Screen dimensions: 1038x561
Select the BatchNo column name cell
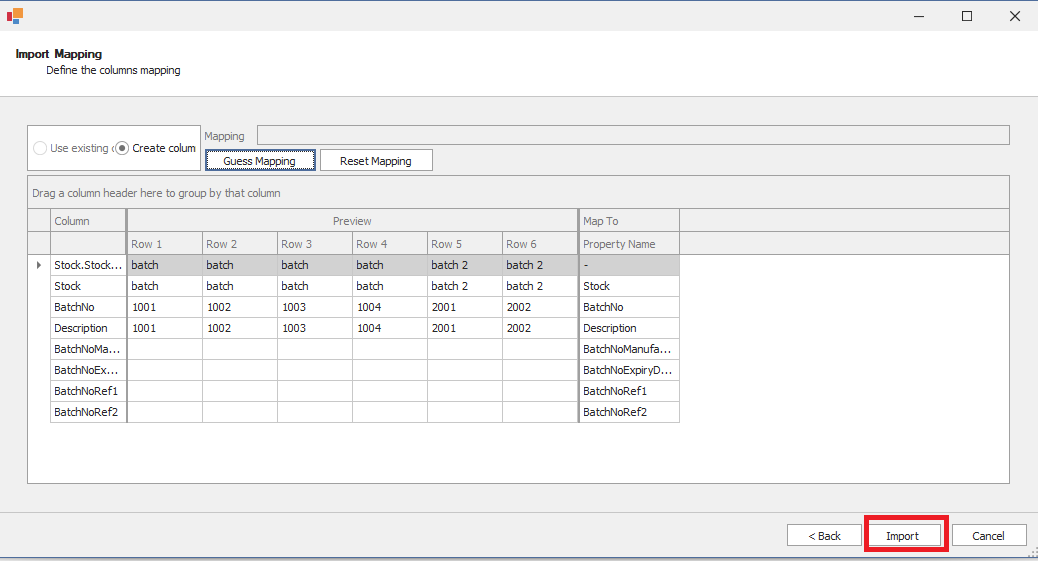coord(88,307)
